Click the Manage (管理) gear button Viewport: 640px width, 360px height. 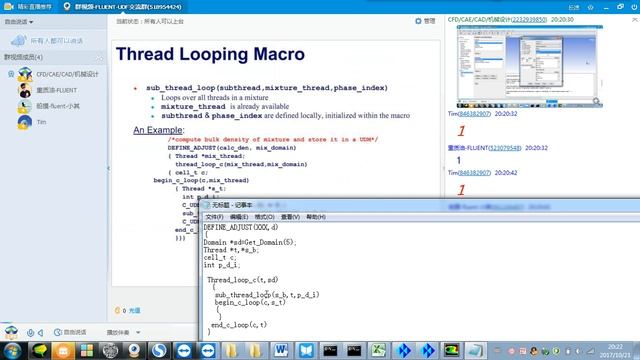pyautogui.click(x=425, y=21)
